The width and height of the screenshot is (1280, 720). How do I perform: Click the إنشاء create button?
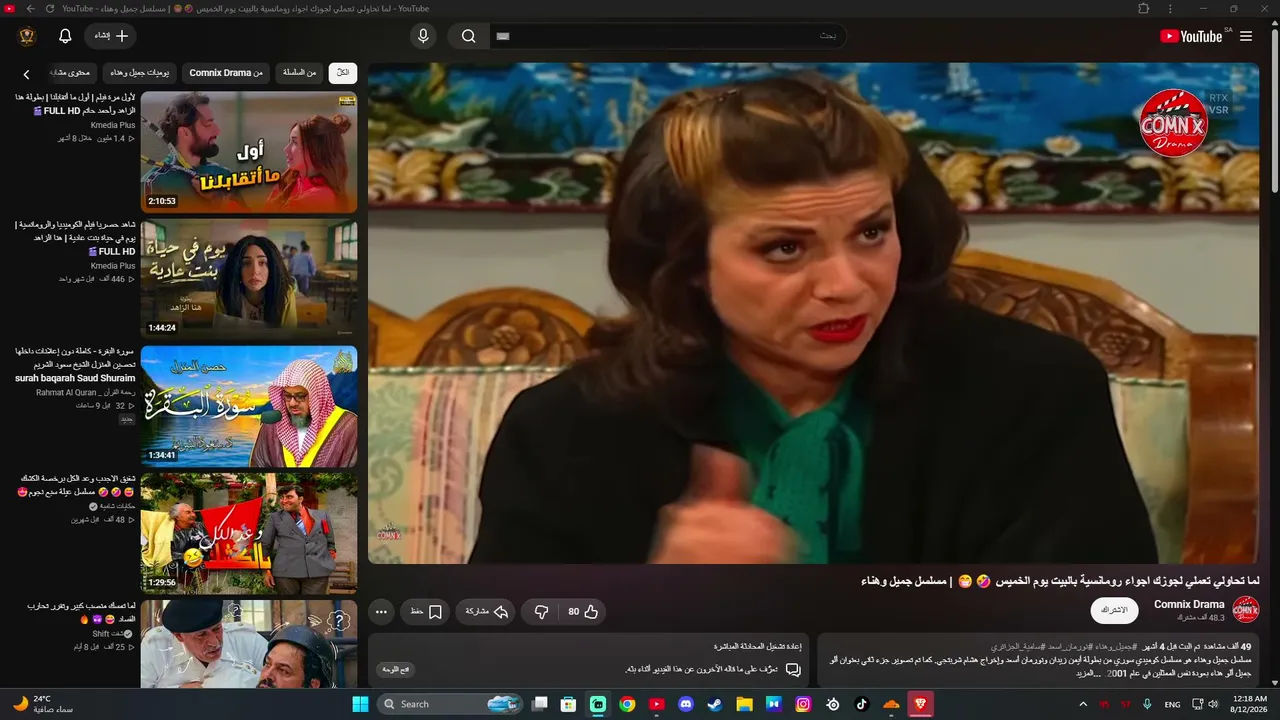[x=111, y=36]
